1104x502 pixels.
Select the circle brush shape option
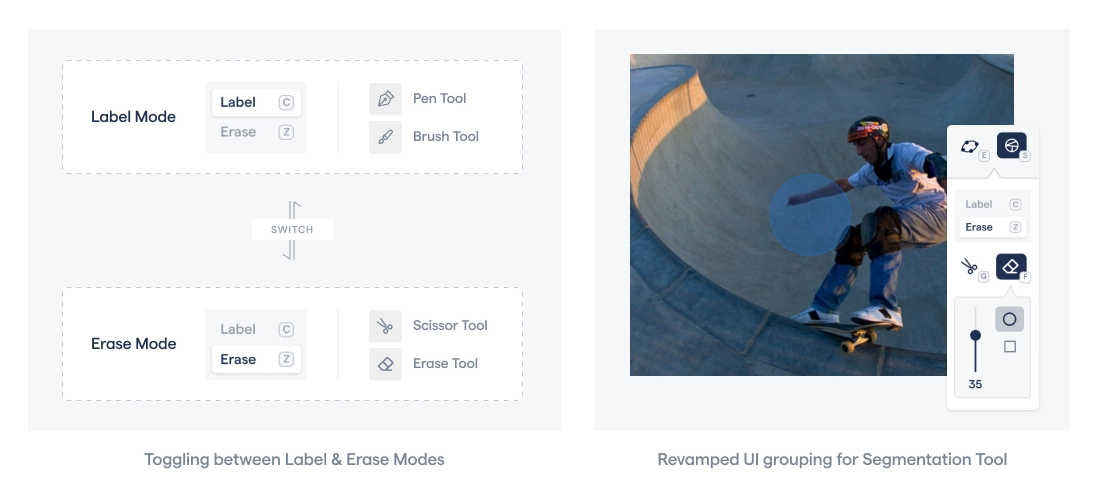pos(1010,320)
